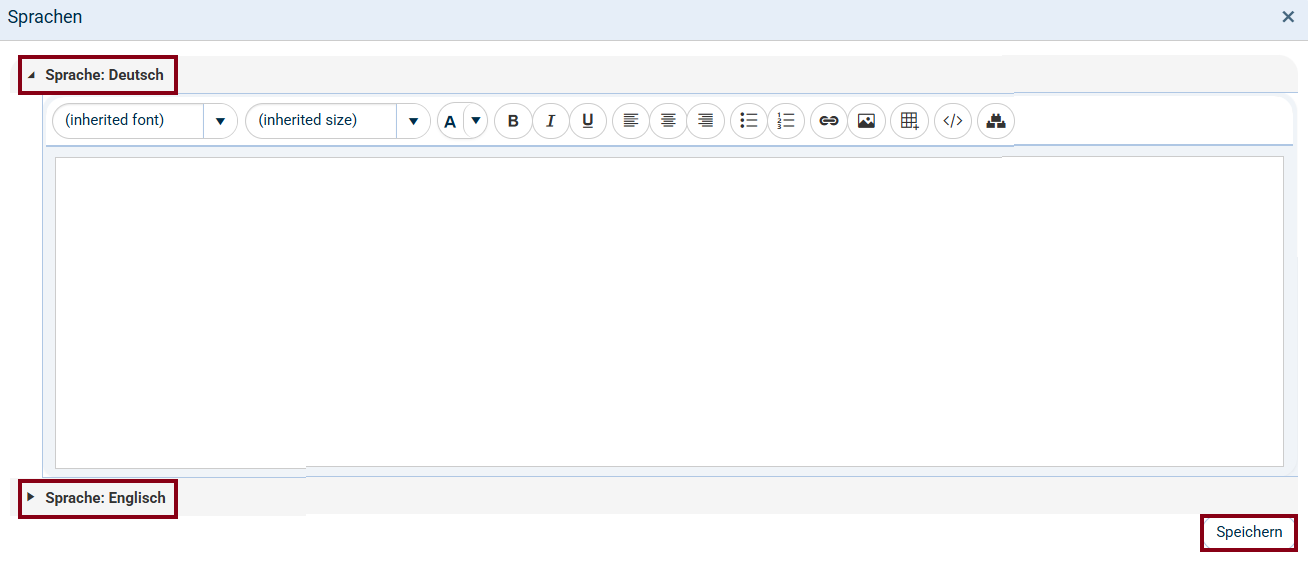Click the Speichern button

(1249, 532)
